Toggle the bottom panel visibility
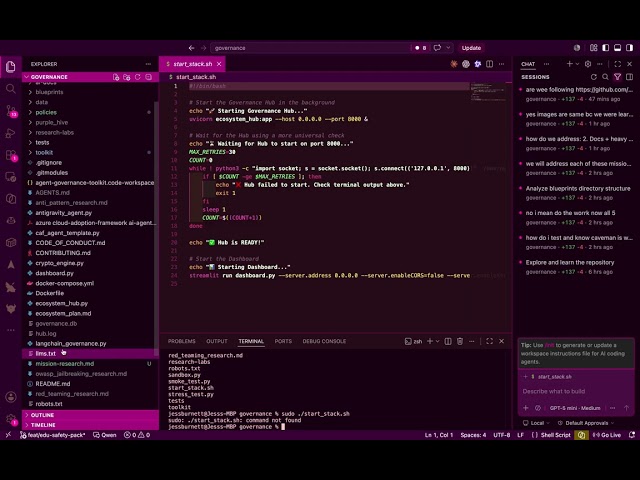This screenshot has height=480, width=640. point(618,48)
